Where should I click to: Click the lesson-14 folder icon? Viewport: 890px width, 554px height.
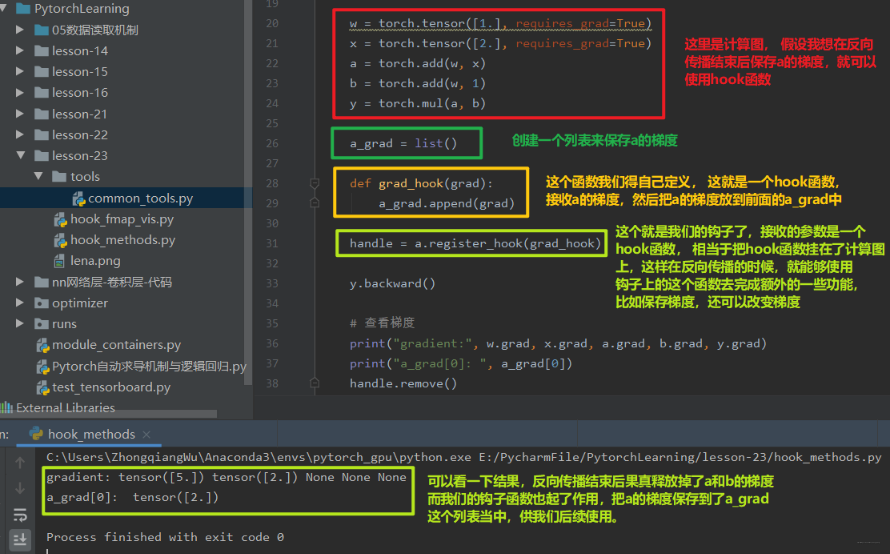pos(41,51)
